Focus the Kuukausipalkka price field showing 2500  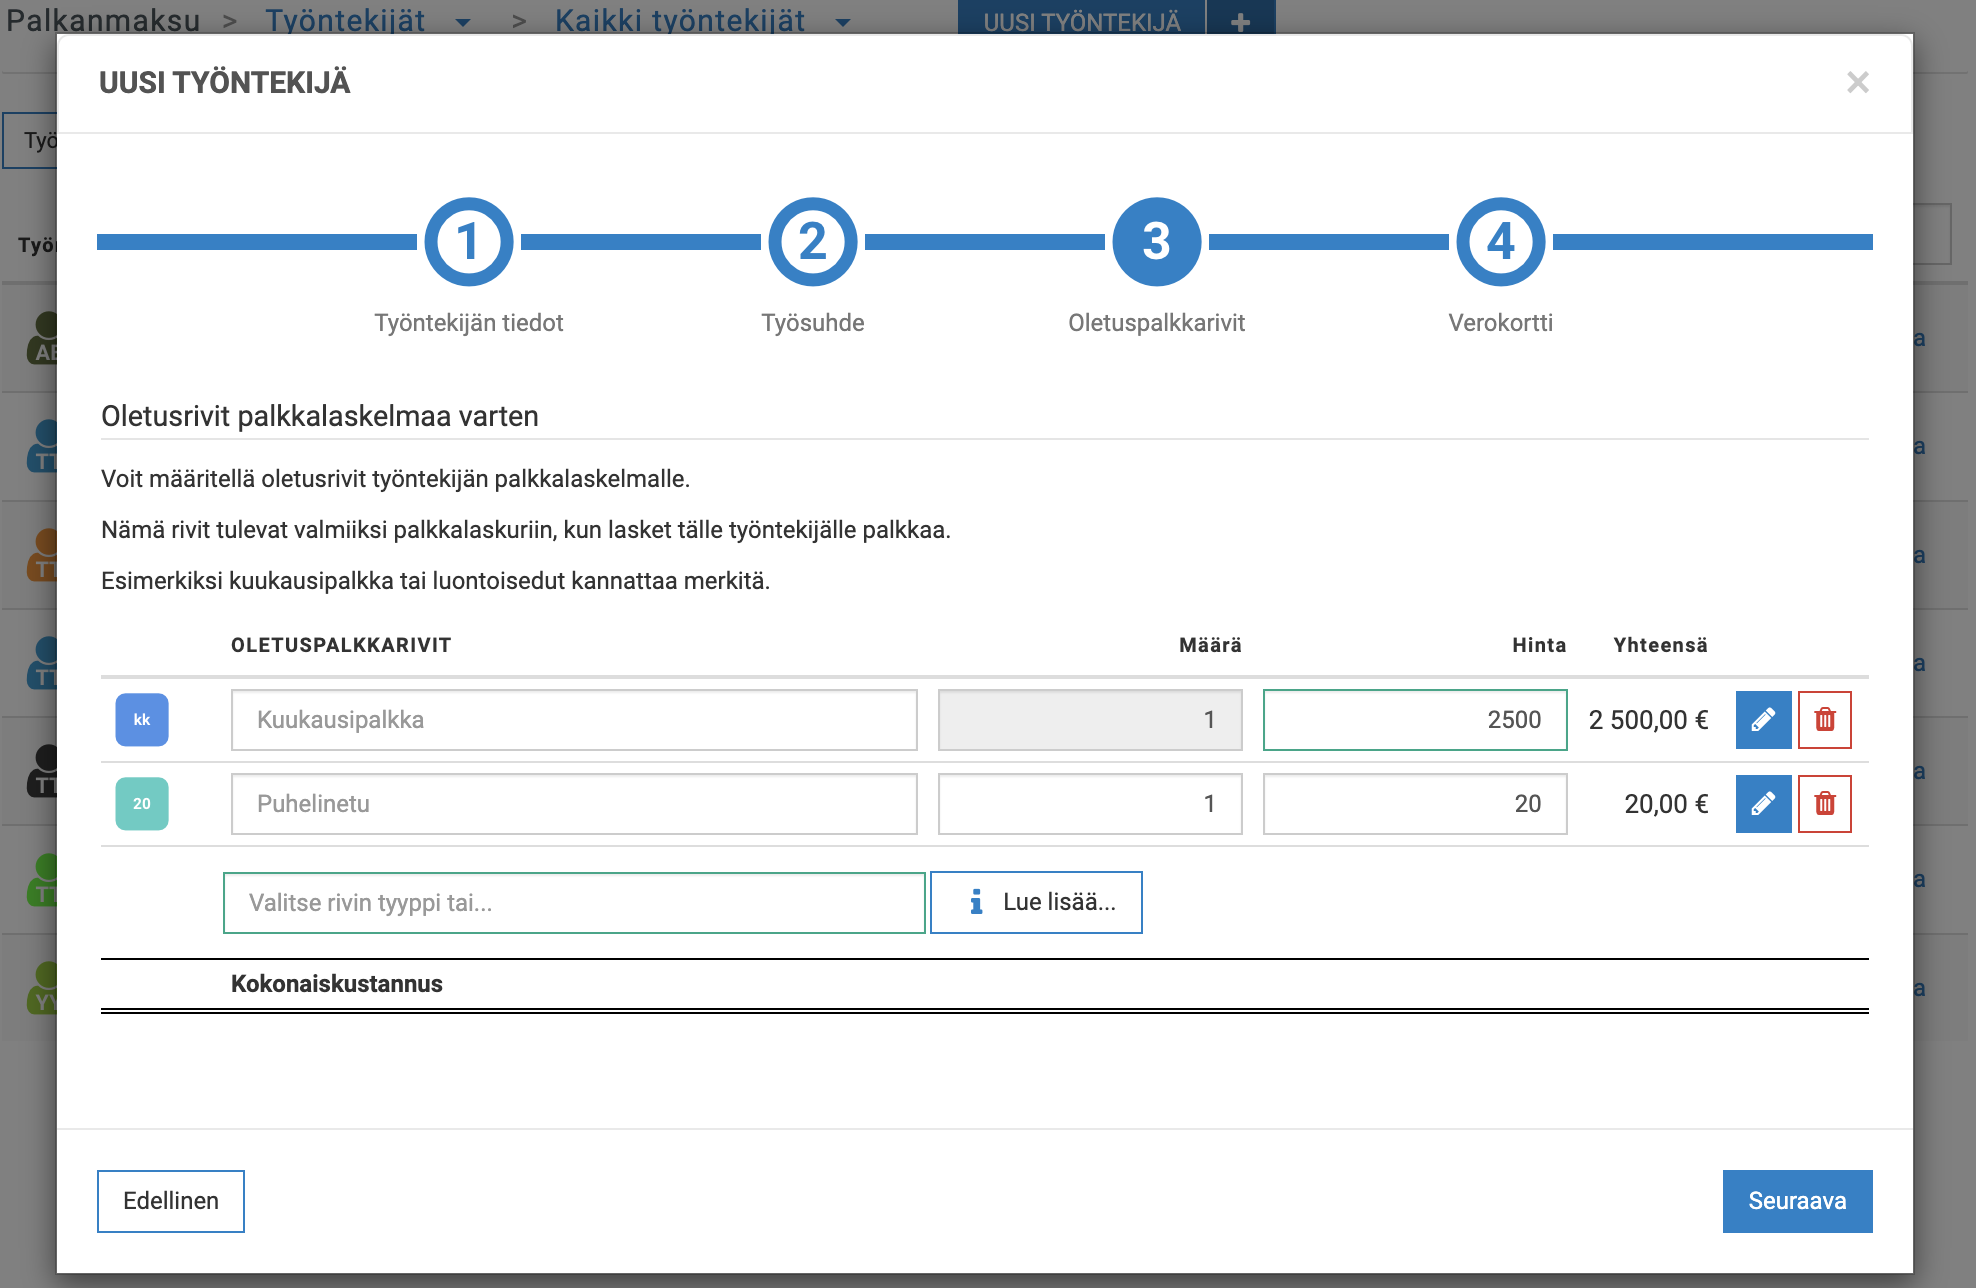click(x=1414, y=720)
